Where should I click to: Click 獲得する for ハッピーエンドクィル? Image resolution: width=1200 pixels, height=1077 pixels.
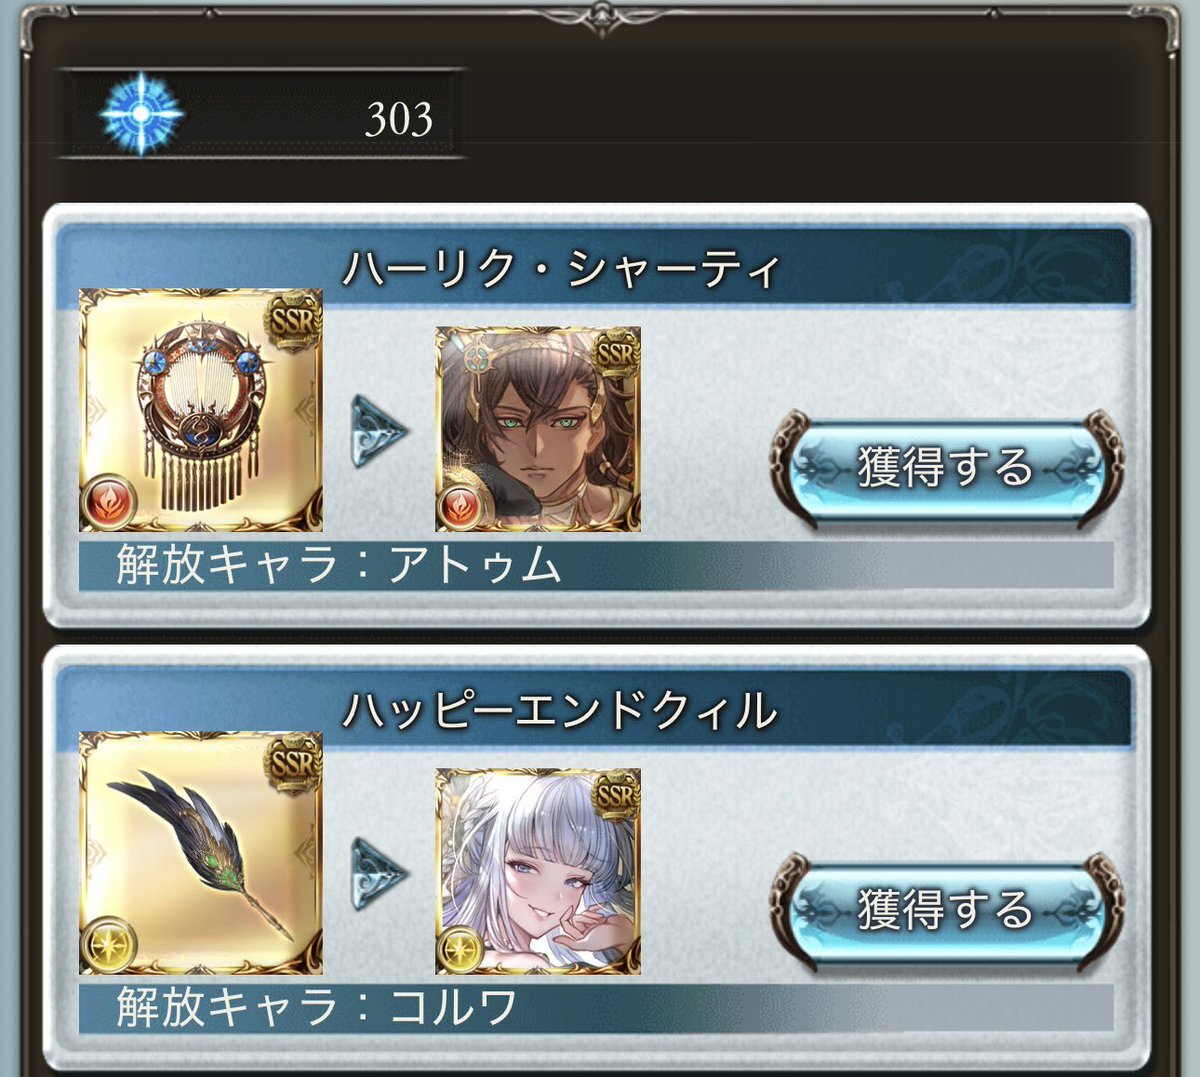[946, 908]
